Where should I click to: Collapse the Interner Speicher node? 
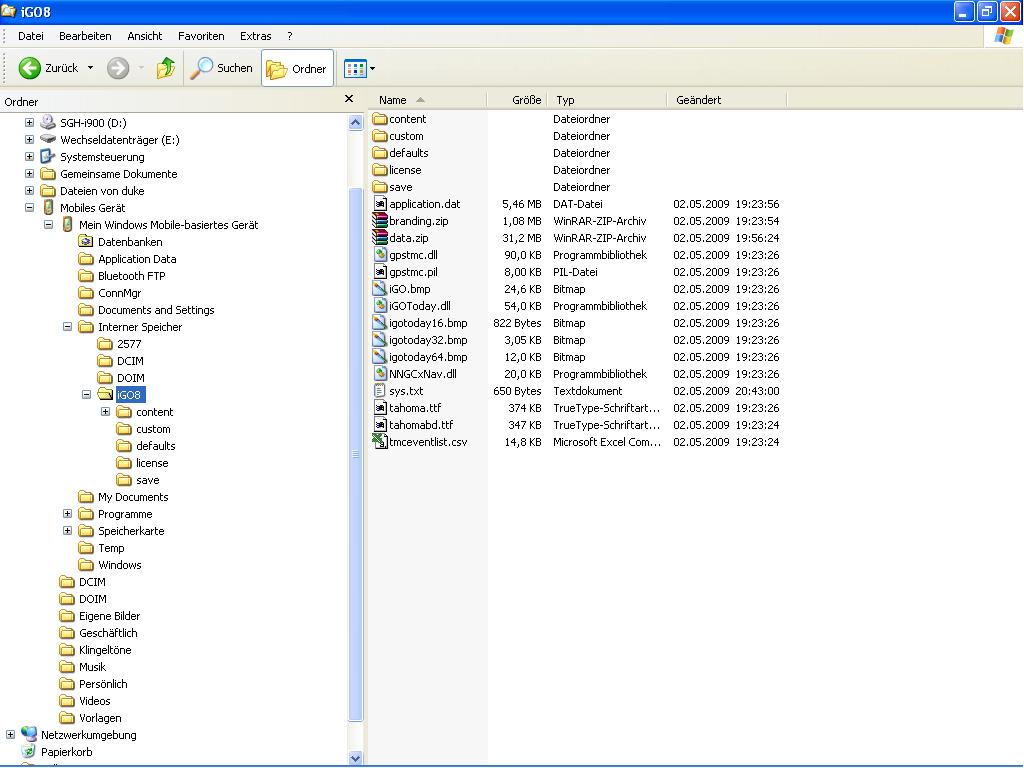coord(67,326)
